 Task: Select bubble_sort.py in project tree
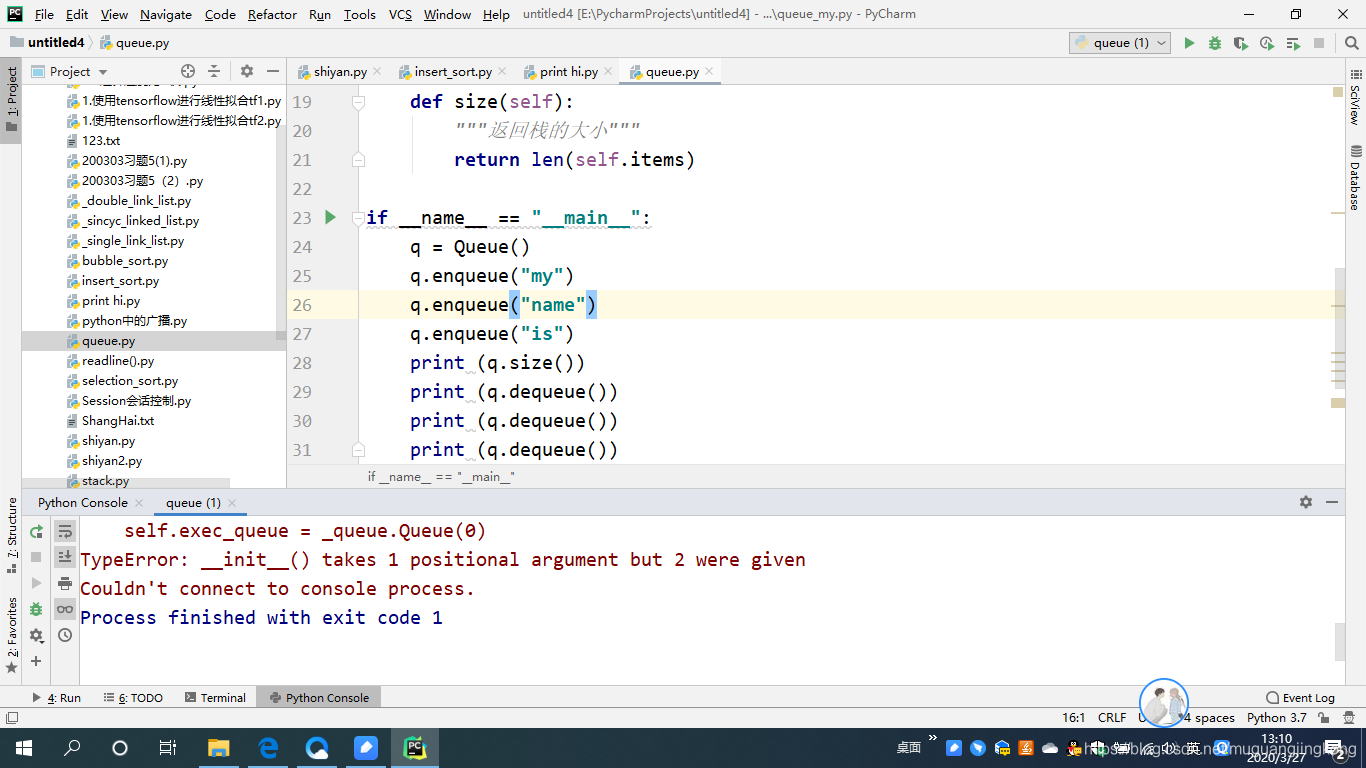pyautogui.click(x=125, y=260)
